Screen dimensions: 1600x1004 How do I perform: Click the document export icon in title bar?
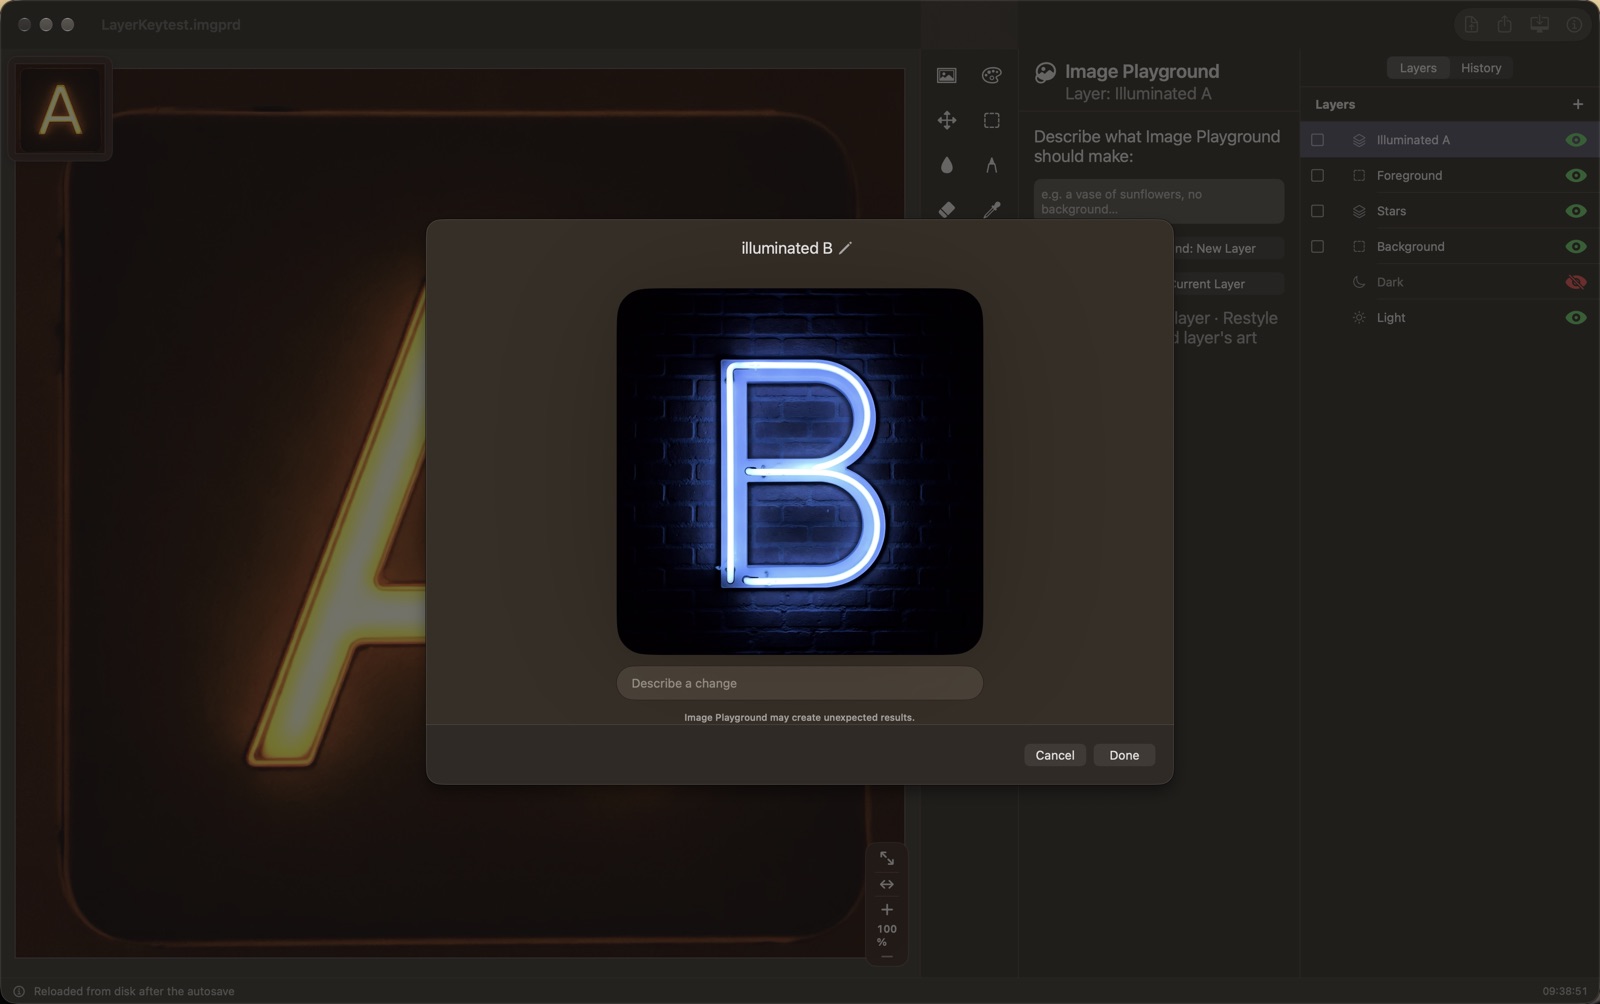click(x=1471, y=24)
